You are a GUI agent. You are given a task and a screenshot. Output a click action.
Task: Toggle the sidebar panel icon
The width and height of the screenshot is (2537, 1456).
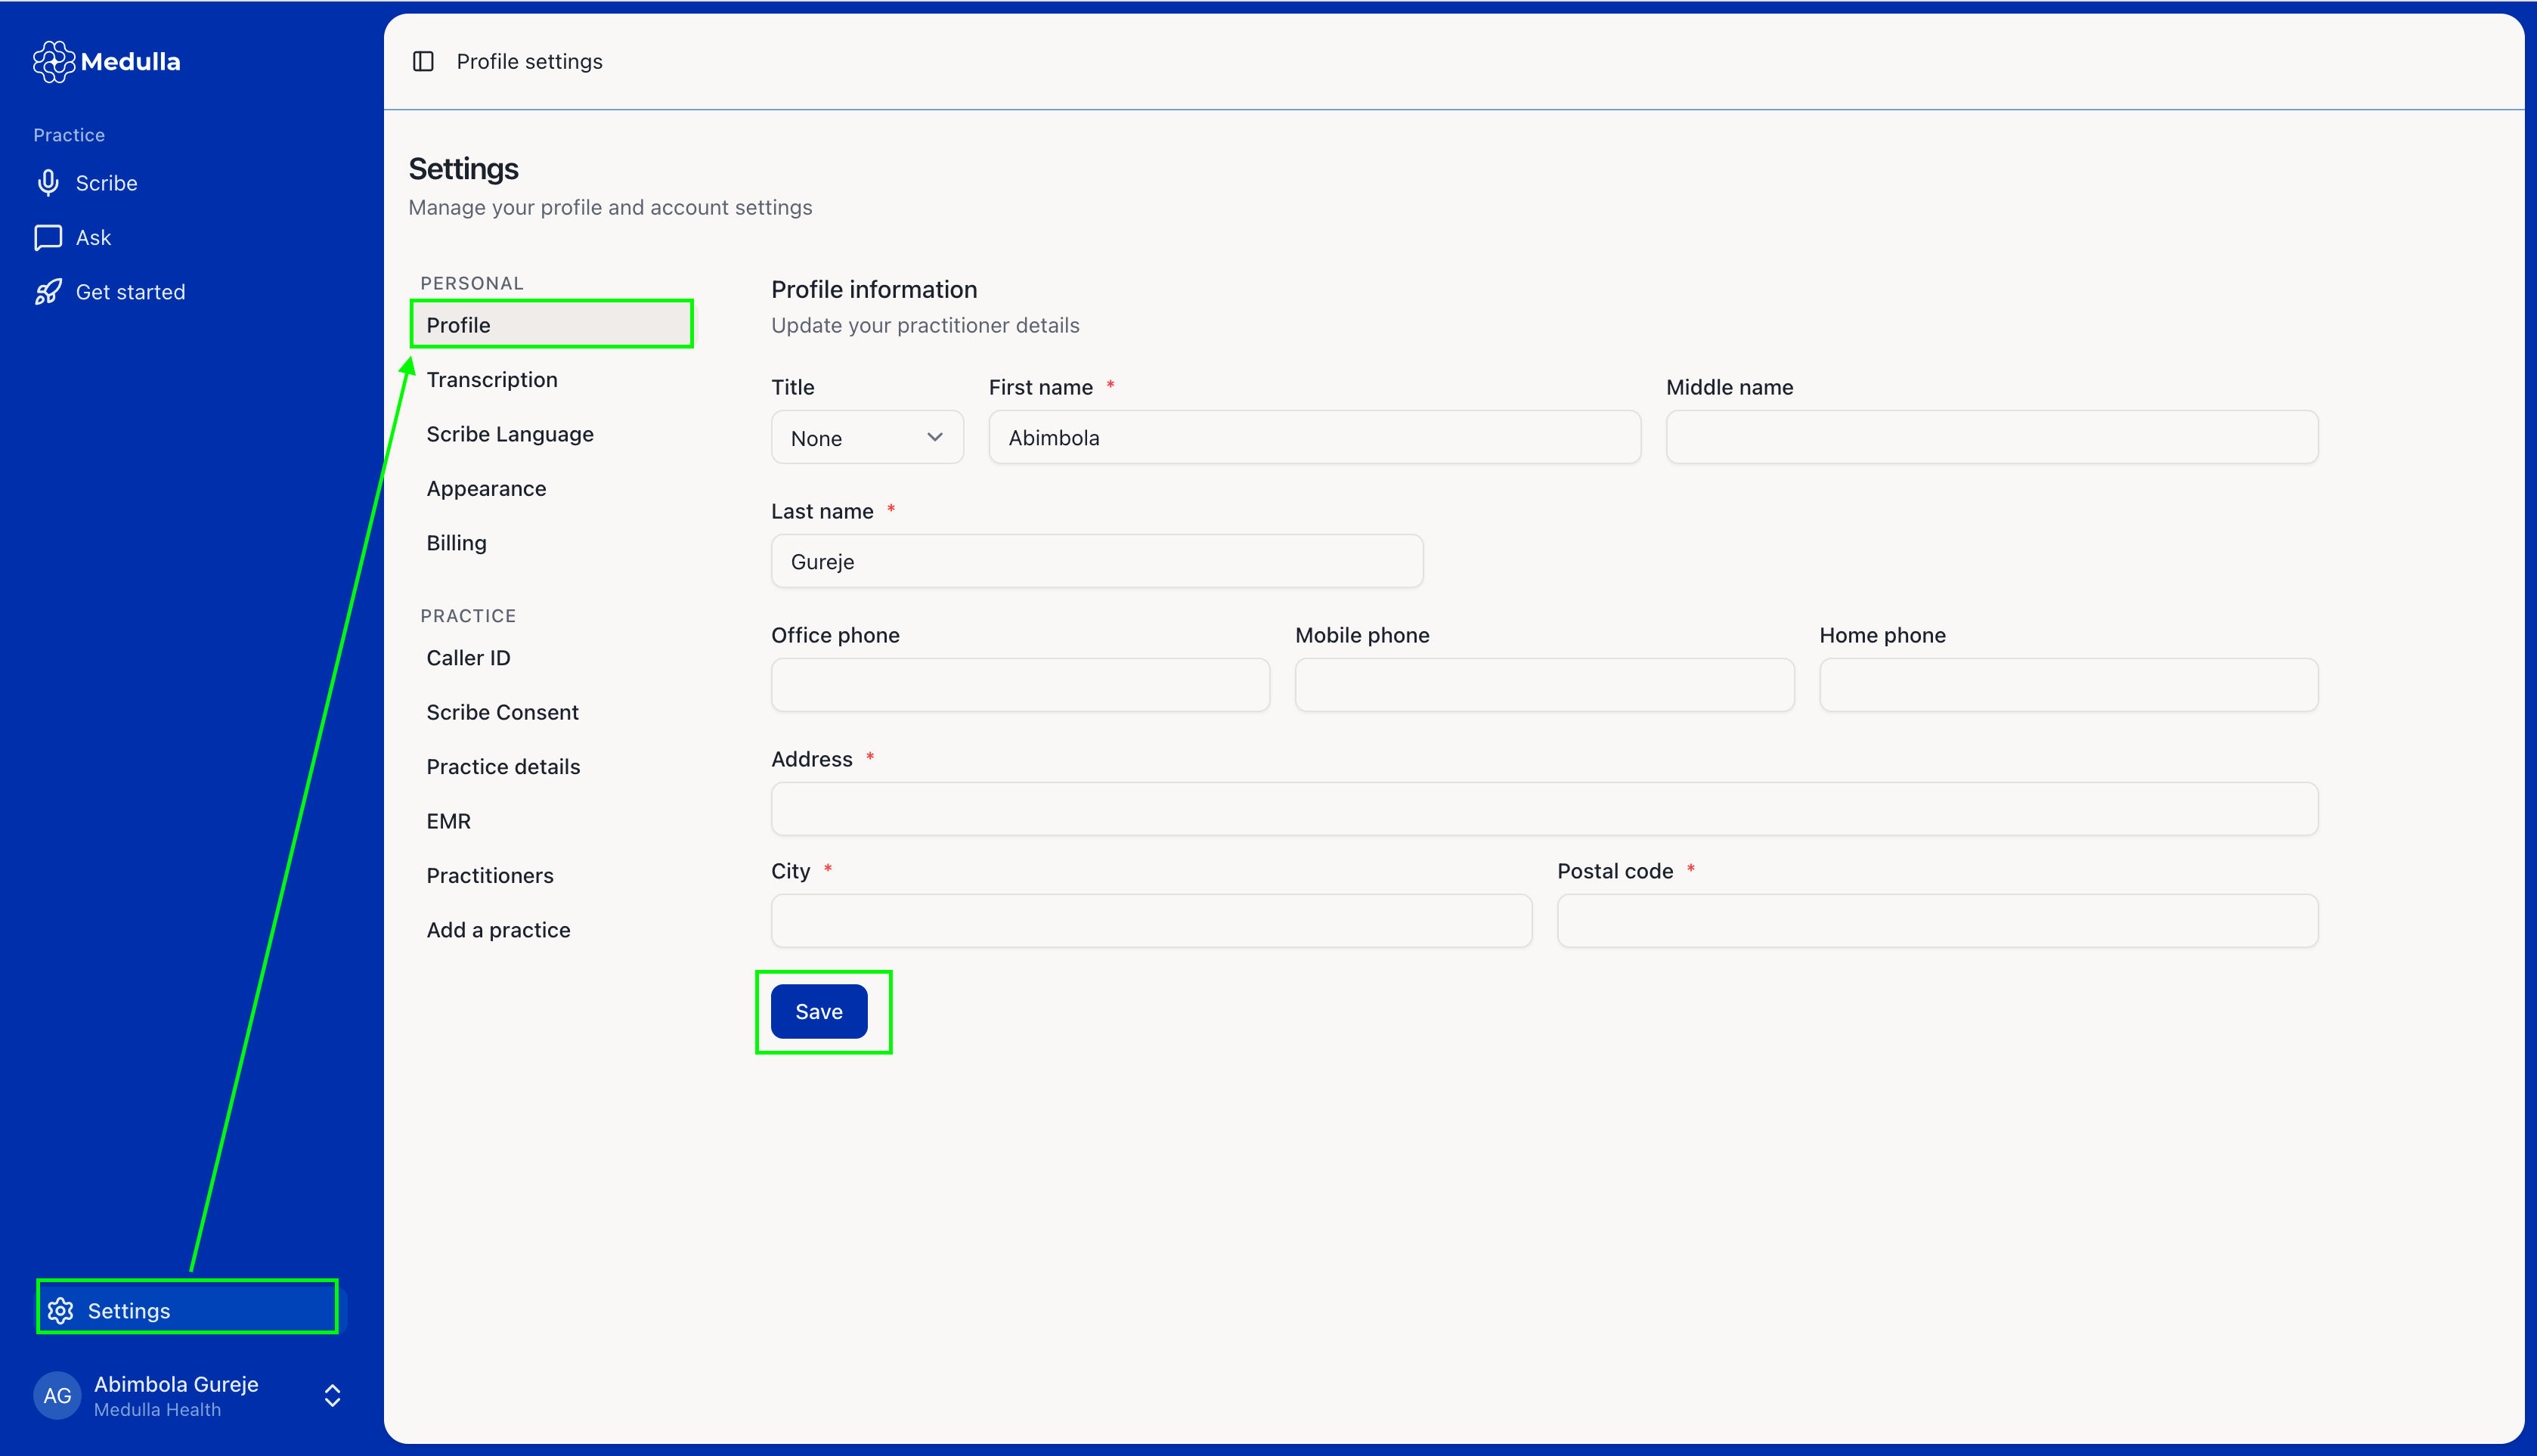[x=423, y=61]
